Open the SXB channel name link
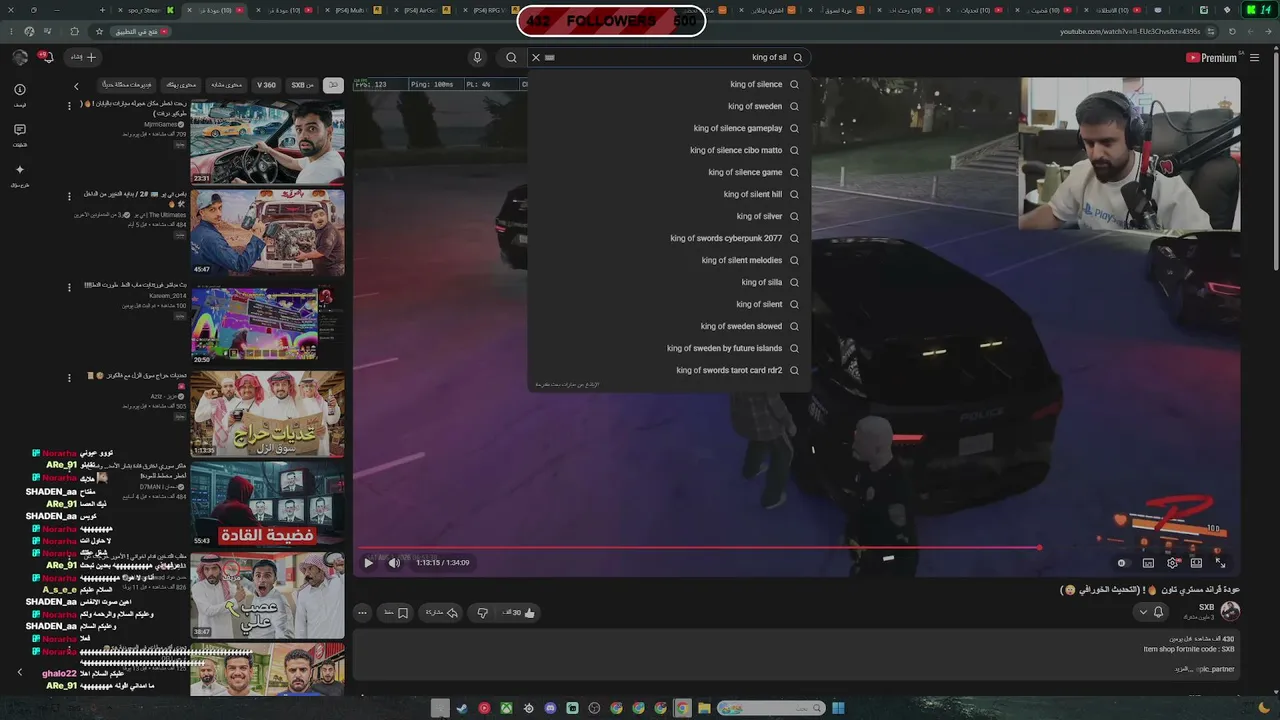Viewport: 1280px width, 720px height. [1206, 607]
